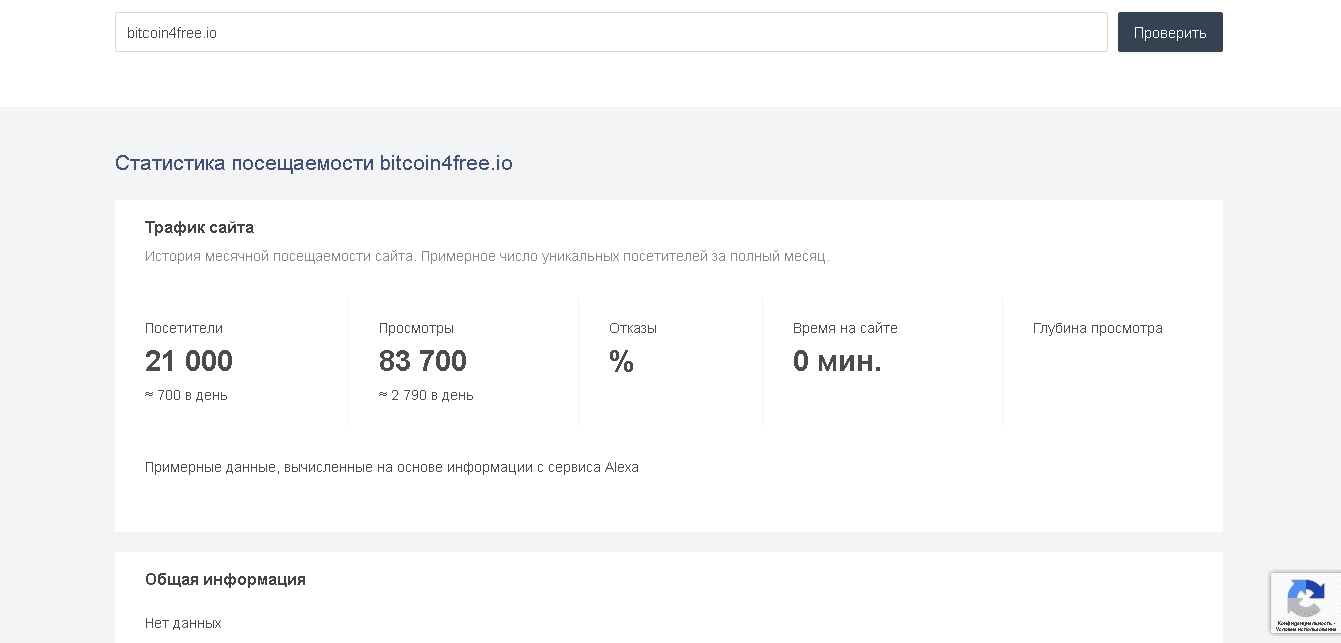Click the 0 мин. time value

coord(837,361)
